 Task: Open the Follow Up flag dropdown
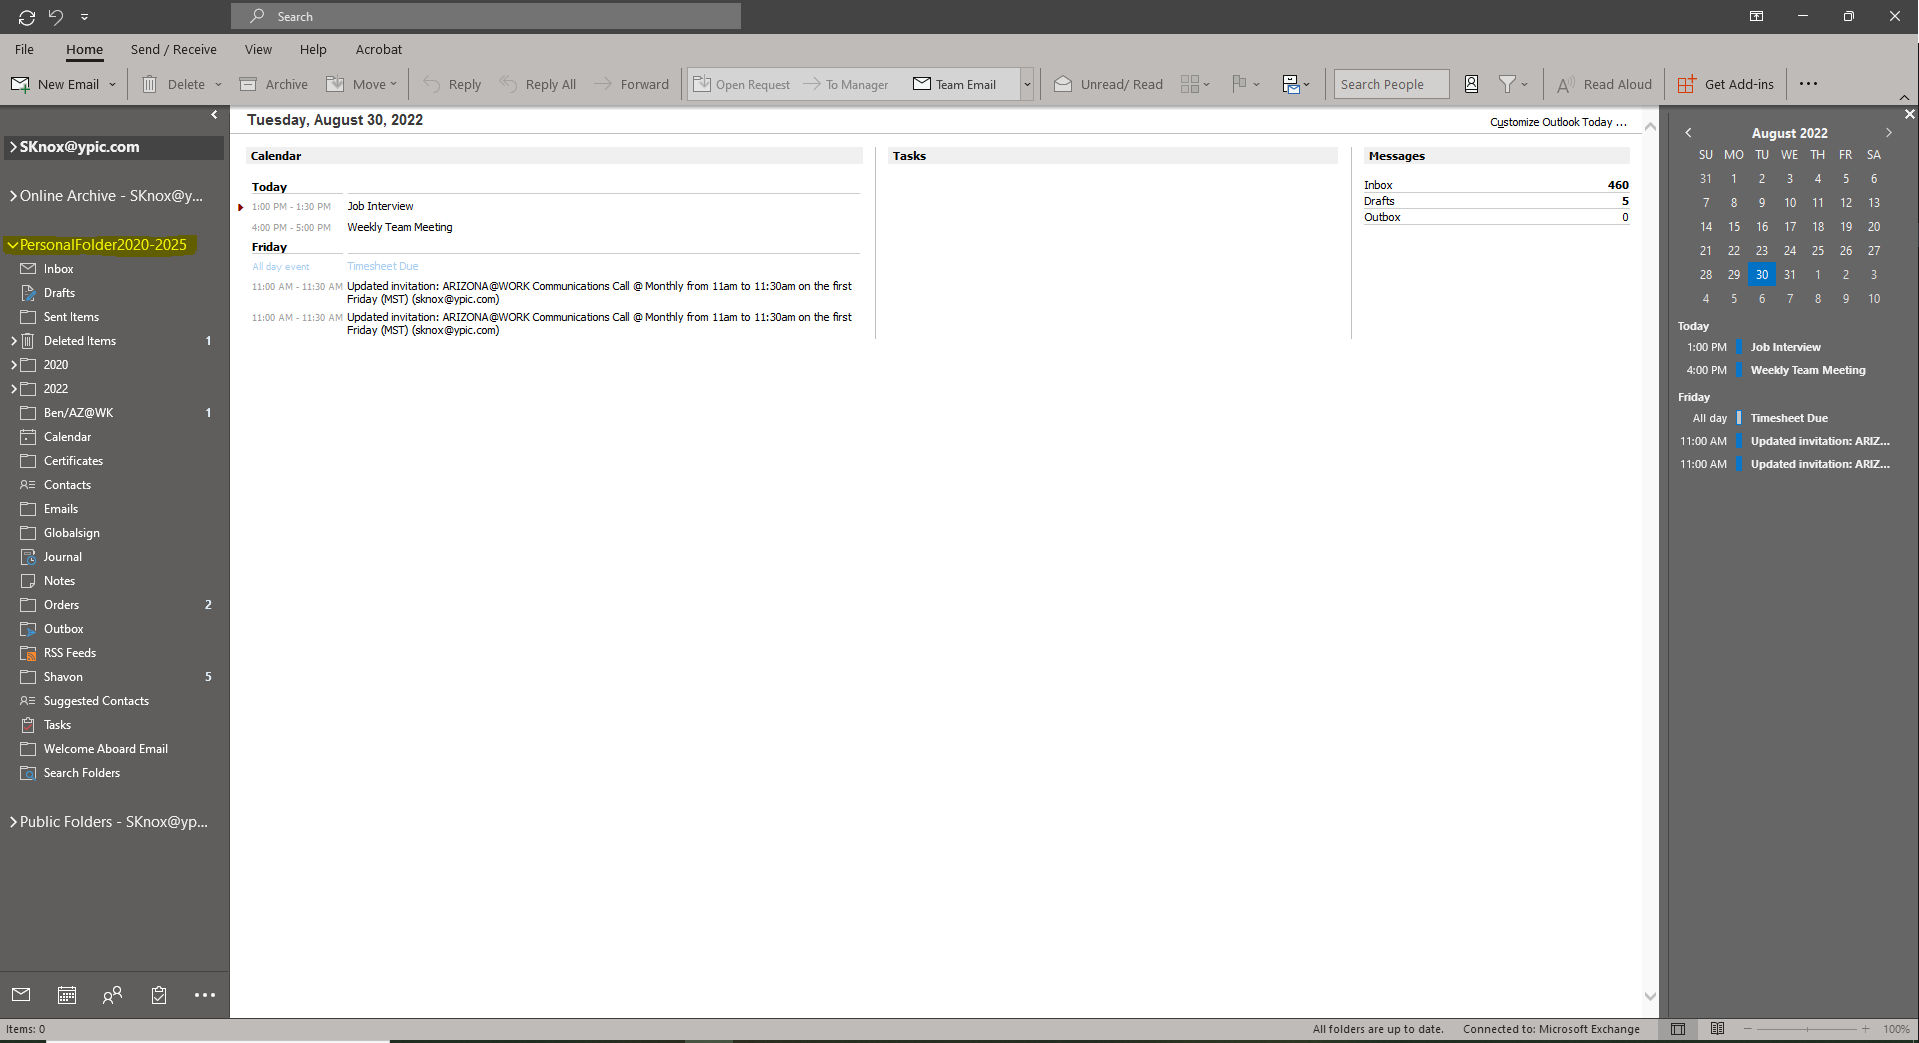click(1245, 85)
